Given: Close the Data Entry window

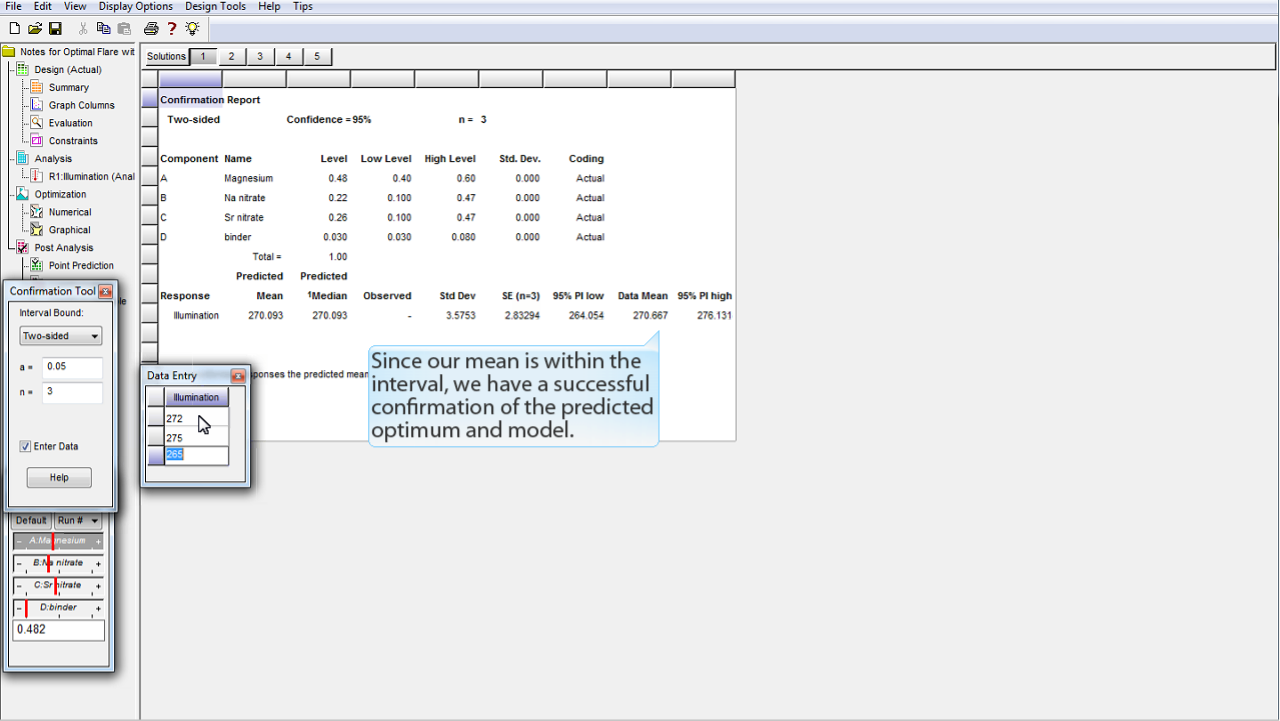Looking at the screenshot, I should [238, 376].
